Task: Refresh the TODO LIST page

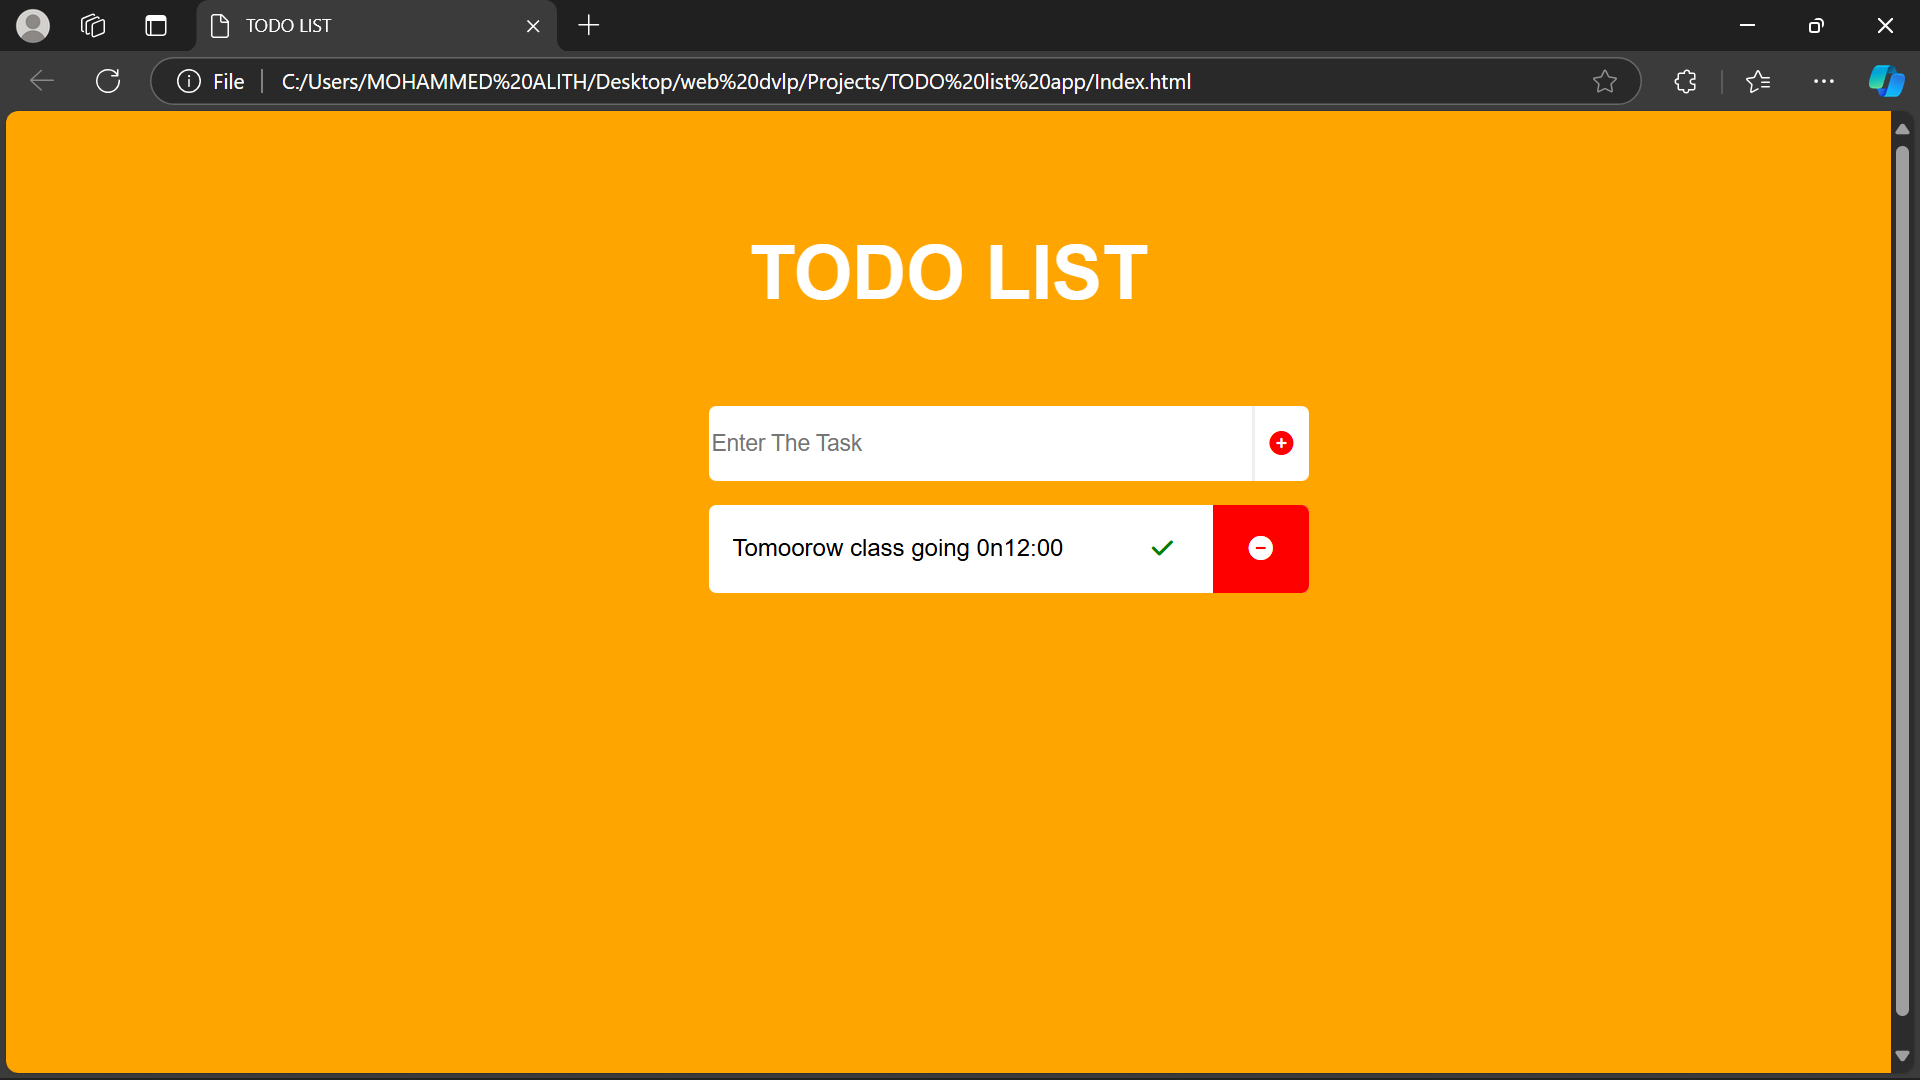Action: click(108, 81)
